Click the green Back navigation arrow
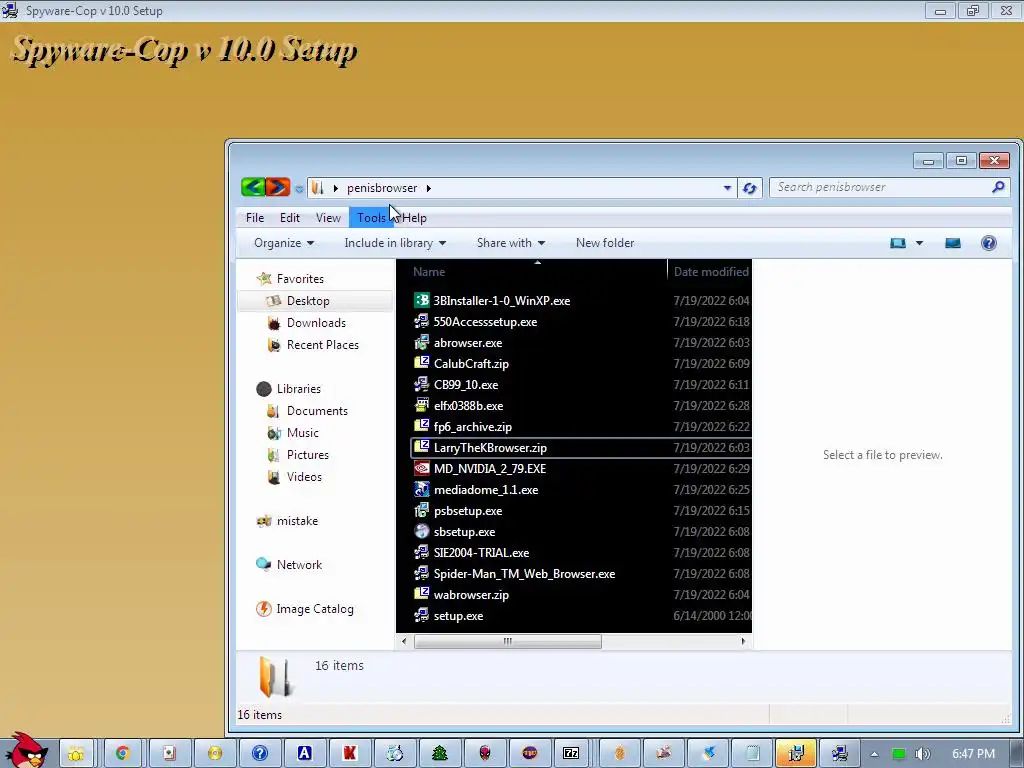This screenshot has height=768, width=1024. pyautogui.click(x=253, y=188)
